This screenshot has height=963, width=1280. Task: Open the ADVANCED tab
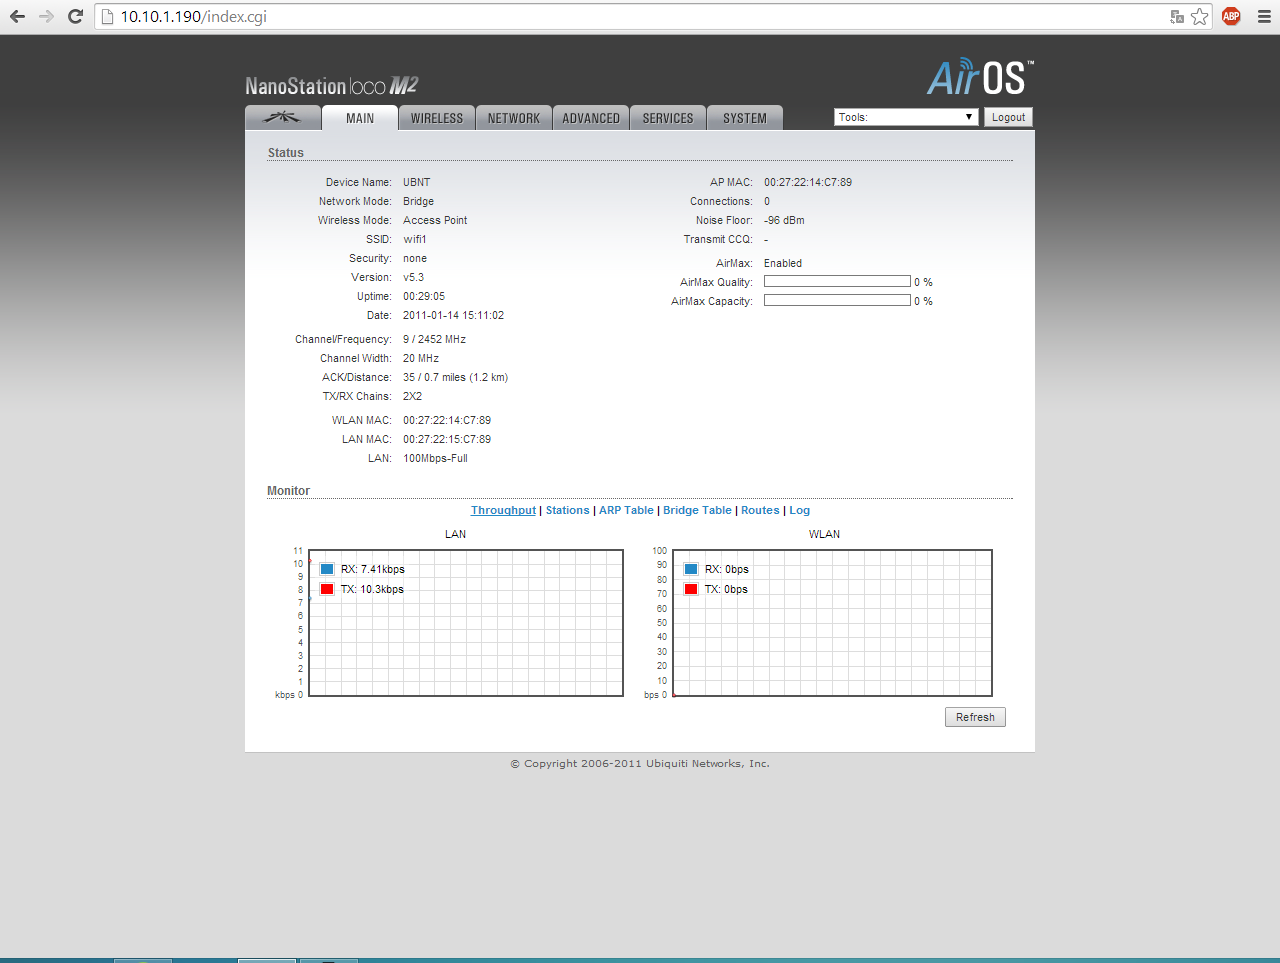(x=591, y=118)
